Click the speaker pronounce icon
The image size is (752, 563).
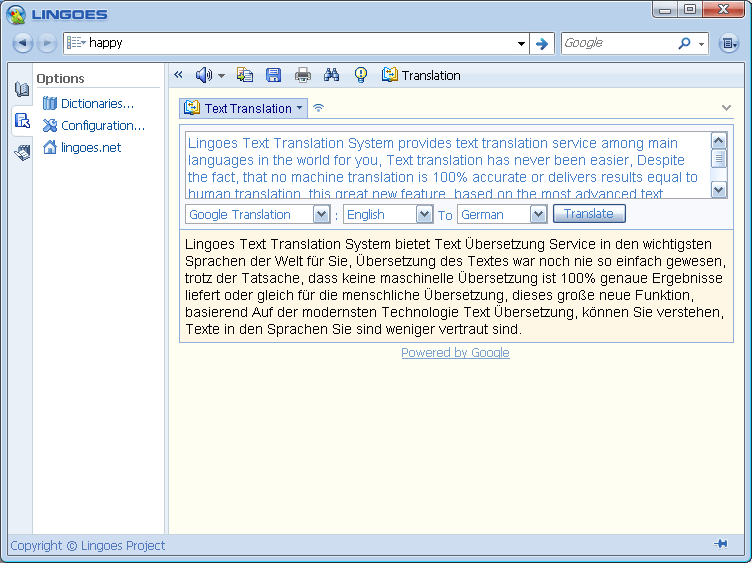(x=204, y=75)
